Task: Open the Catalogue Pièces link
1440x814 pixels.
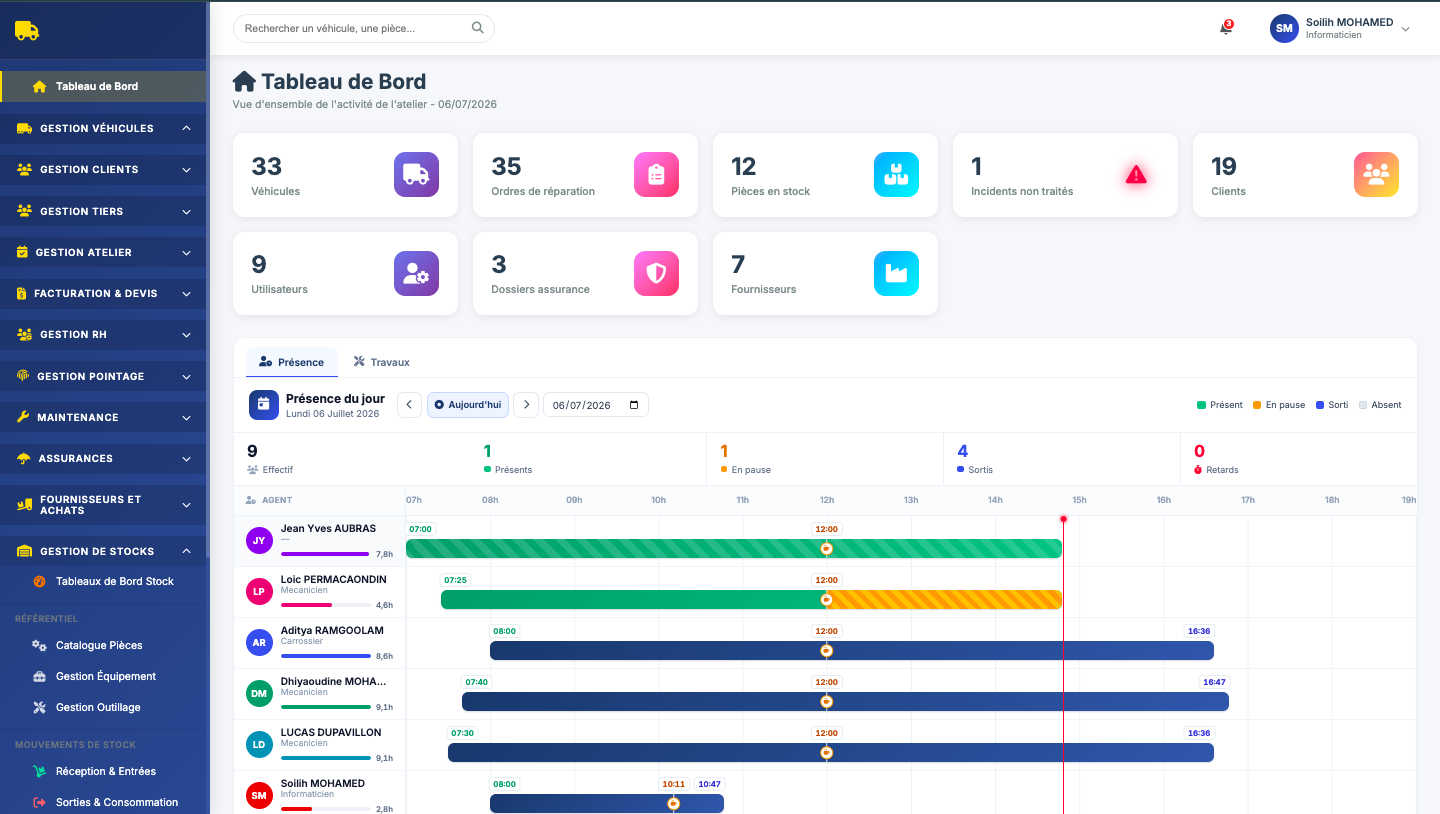Action: point(103,645)
